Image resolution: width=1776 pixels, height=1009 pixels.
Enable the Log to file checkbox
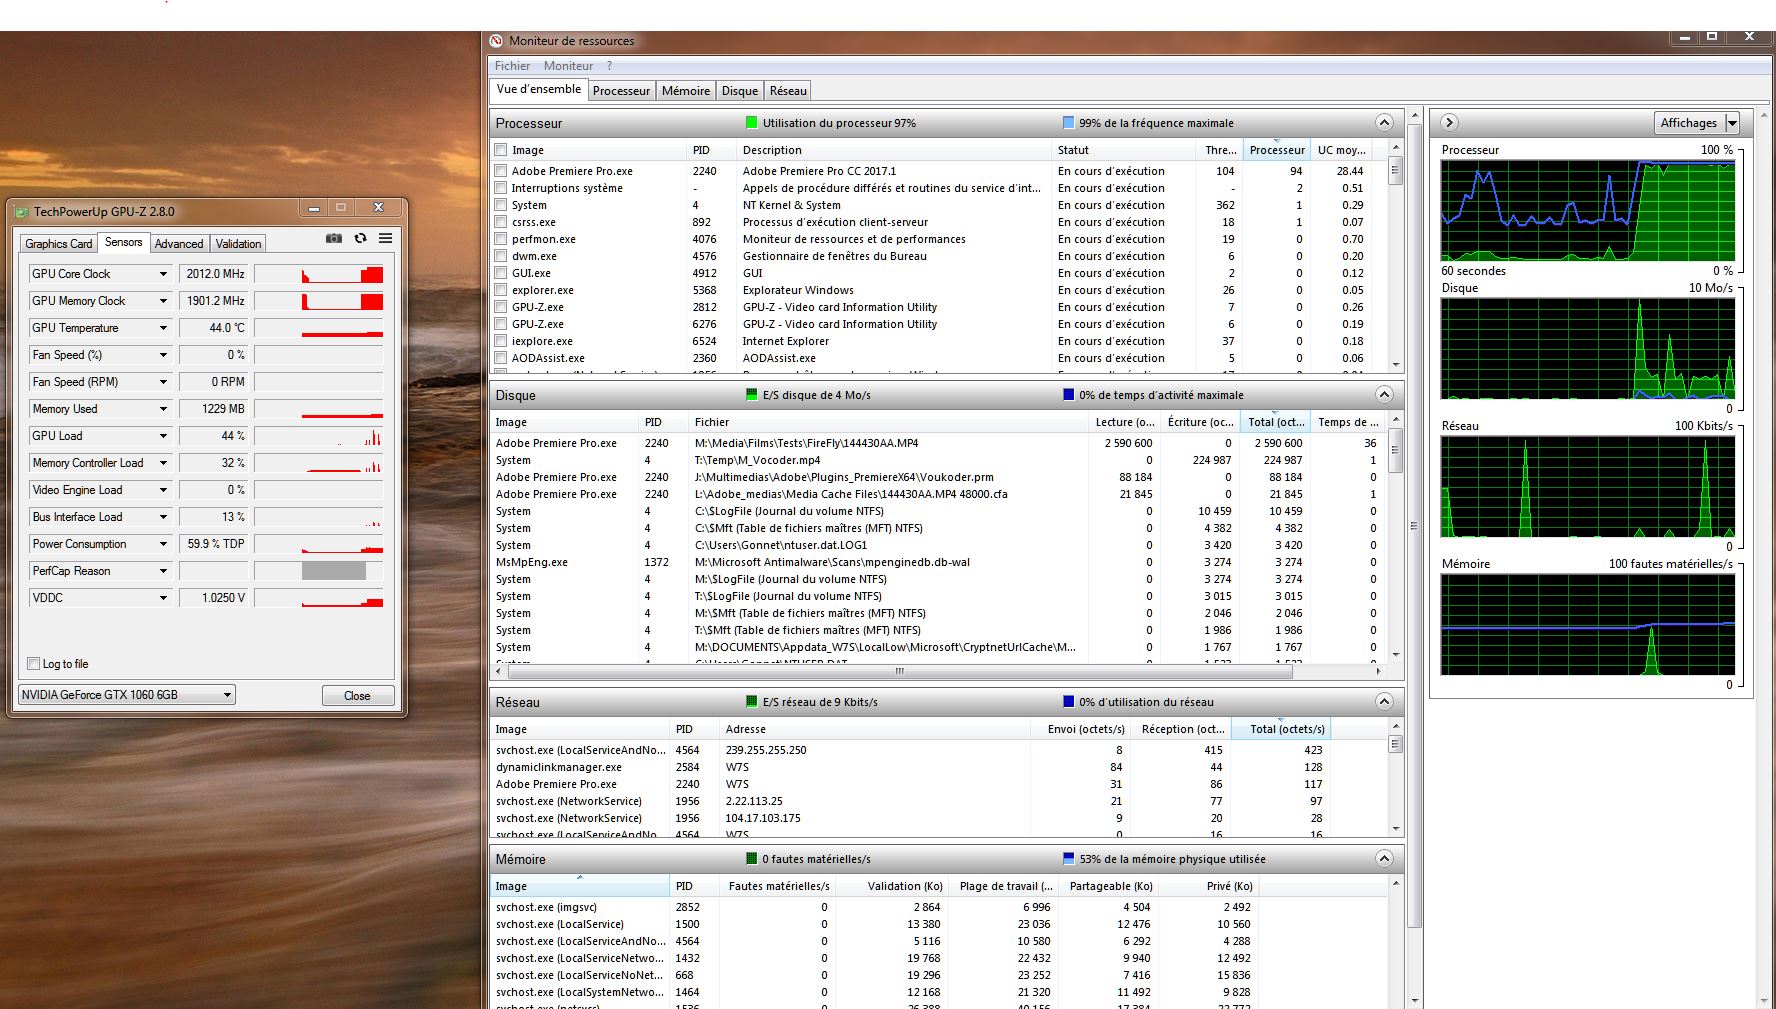click(x=34, y=664)
